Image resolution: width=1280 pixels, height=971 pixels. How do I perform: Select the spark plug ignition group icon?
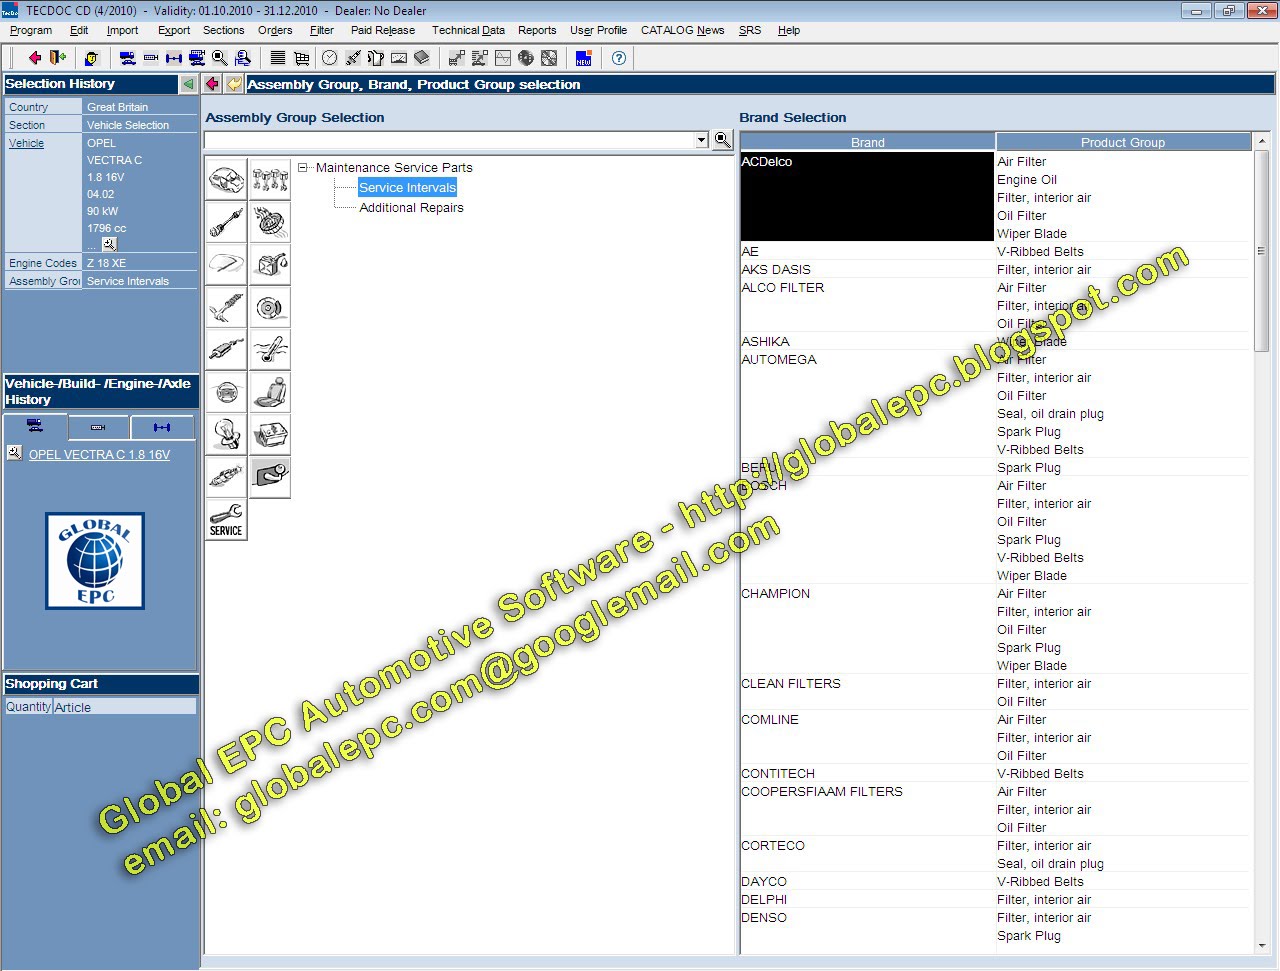(x=226, y=477)
